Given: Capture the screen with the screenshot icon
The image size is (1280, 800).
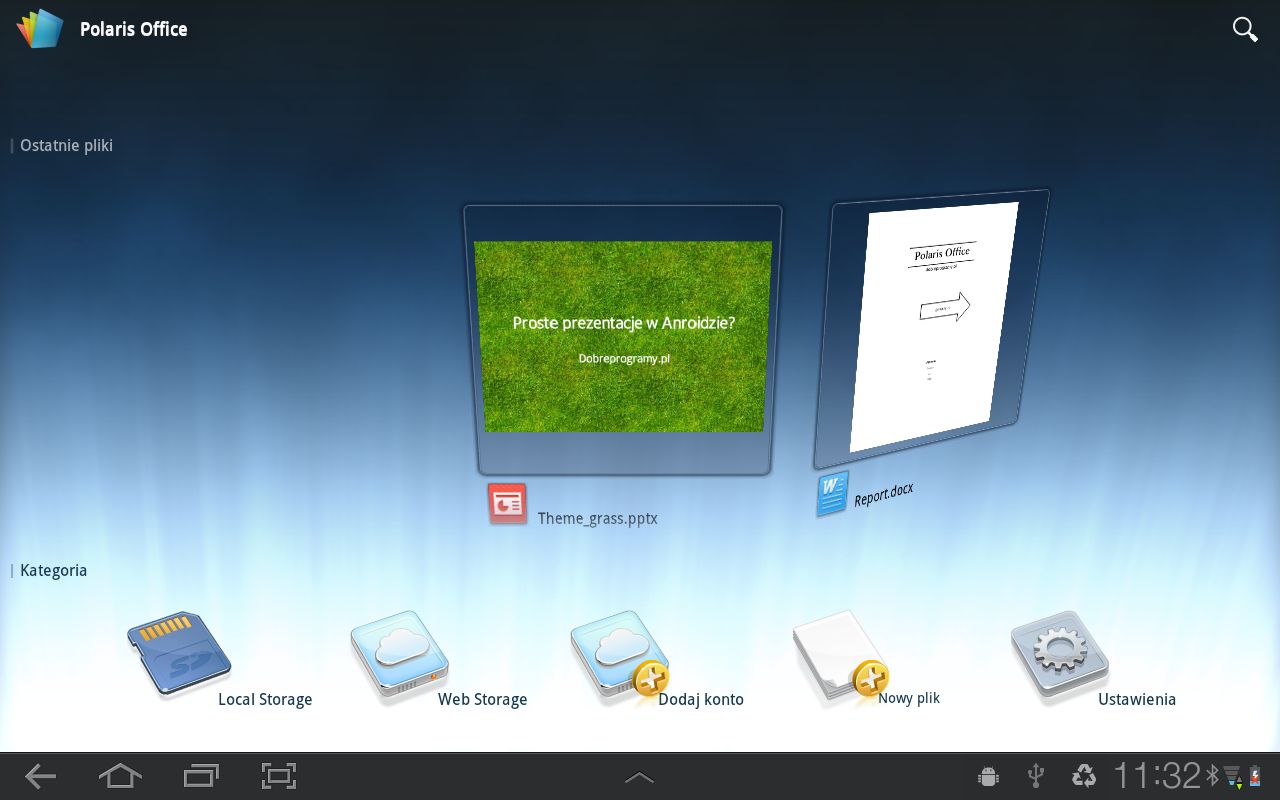Looking at the screenshot, I should [x=279, y=776].
